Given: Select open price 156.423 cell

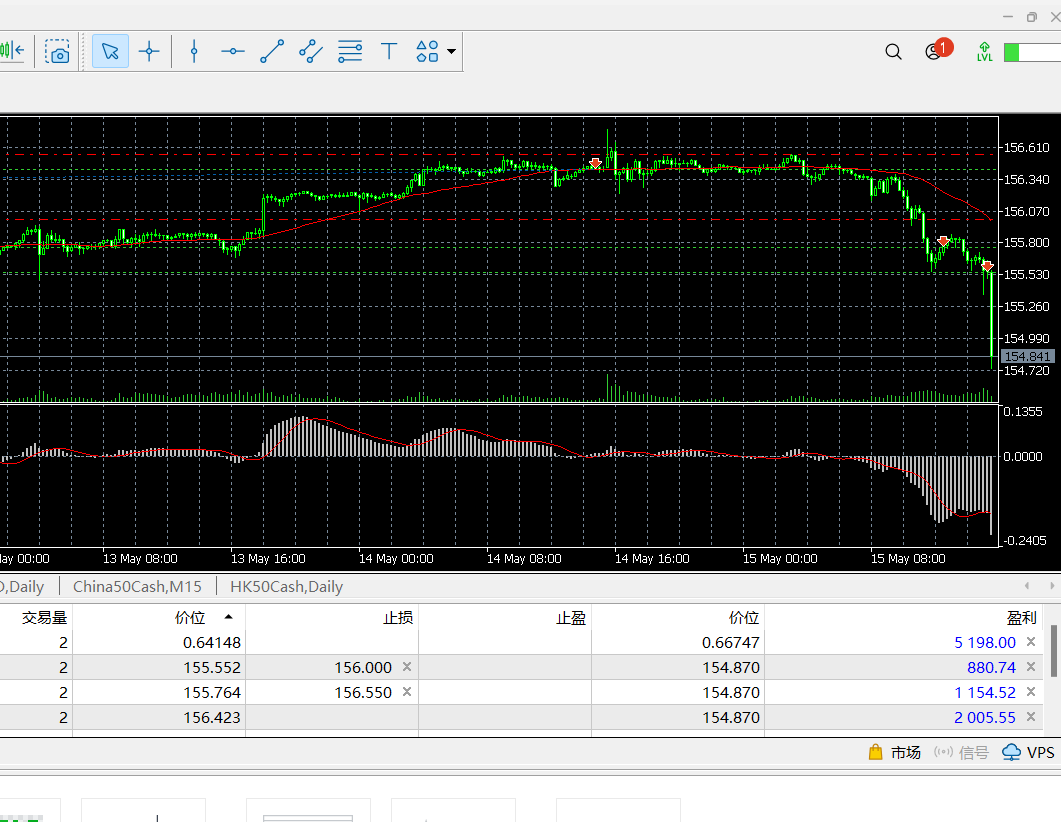Looking at the screenshot, I should point(212,718).
